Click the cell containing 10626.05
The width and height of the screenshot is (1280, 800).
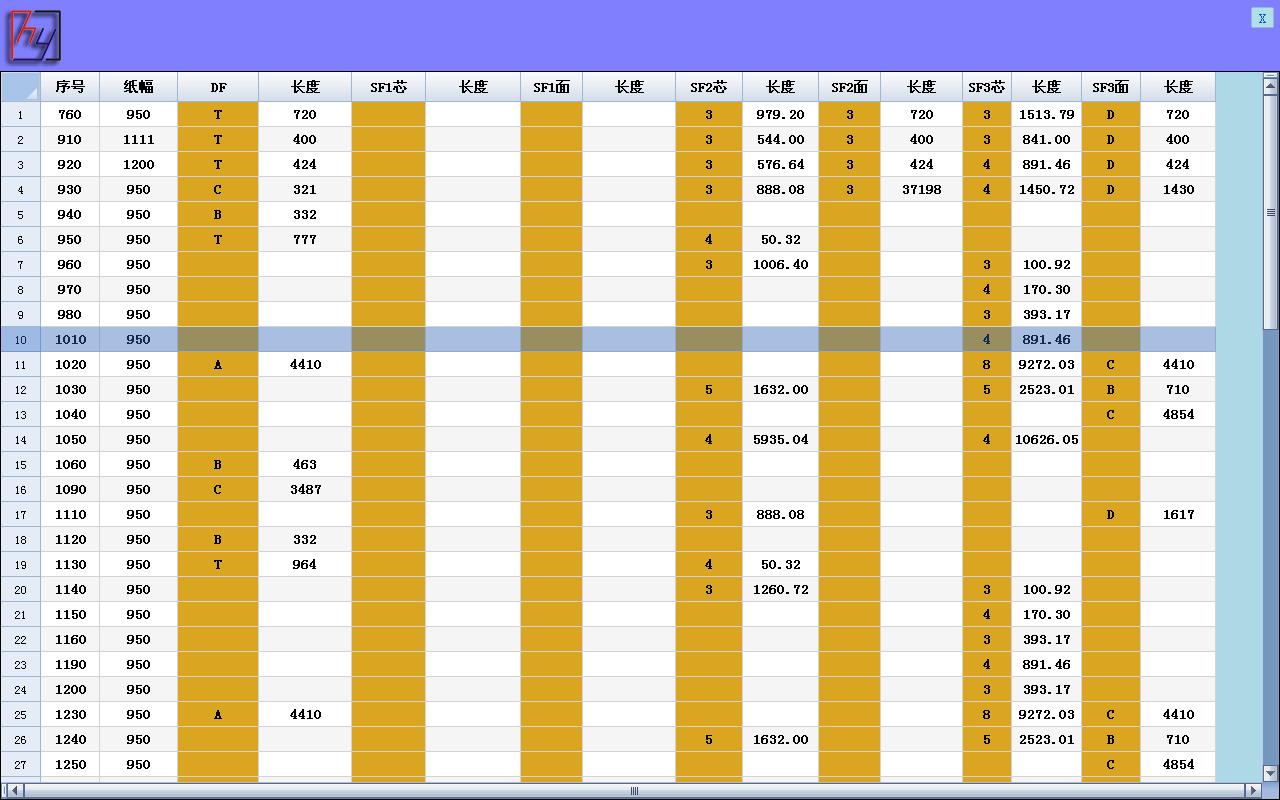tap(1046, 440)
